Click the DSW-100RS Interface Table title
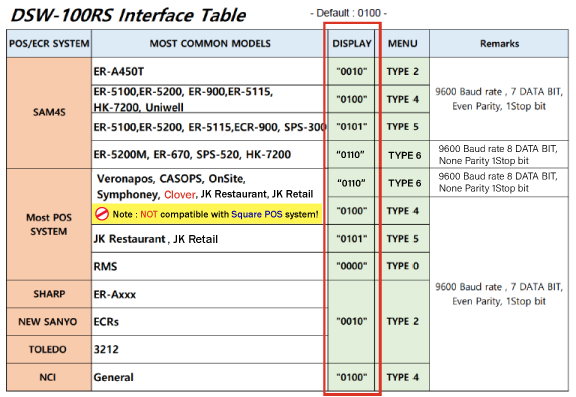This screenshot has height=397, width=576. [128, 15]
